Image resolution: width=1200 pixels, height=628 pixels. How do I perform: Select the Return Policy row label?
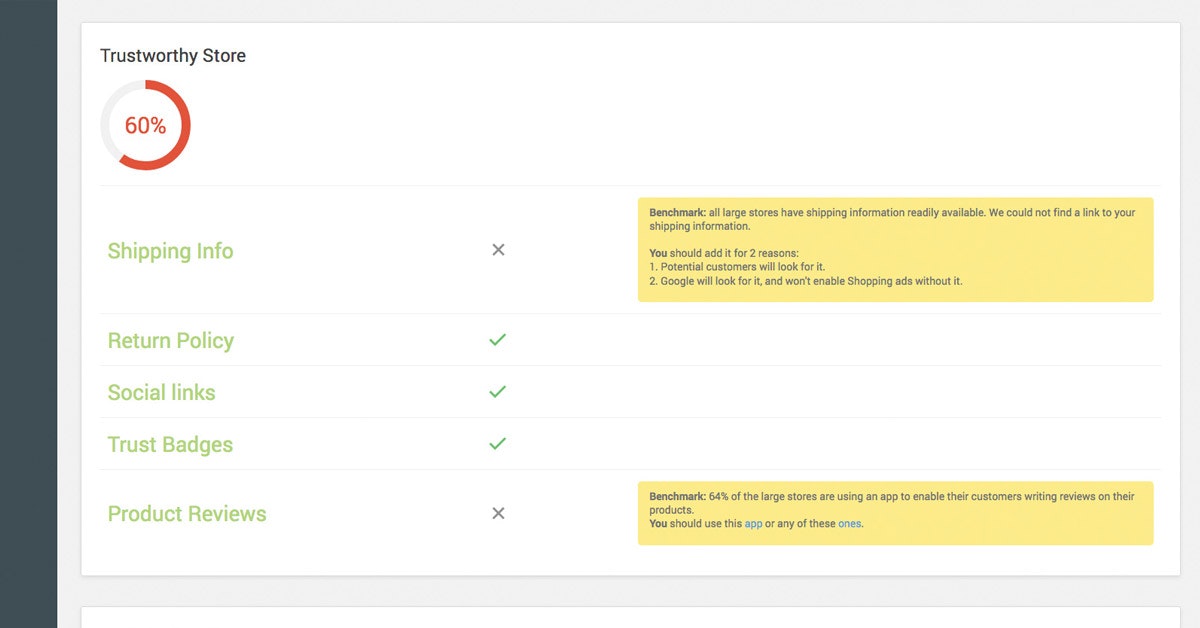coord(170,341)
